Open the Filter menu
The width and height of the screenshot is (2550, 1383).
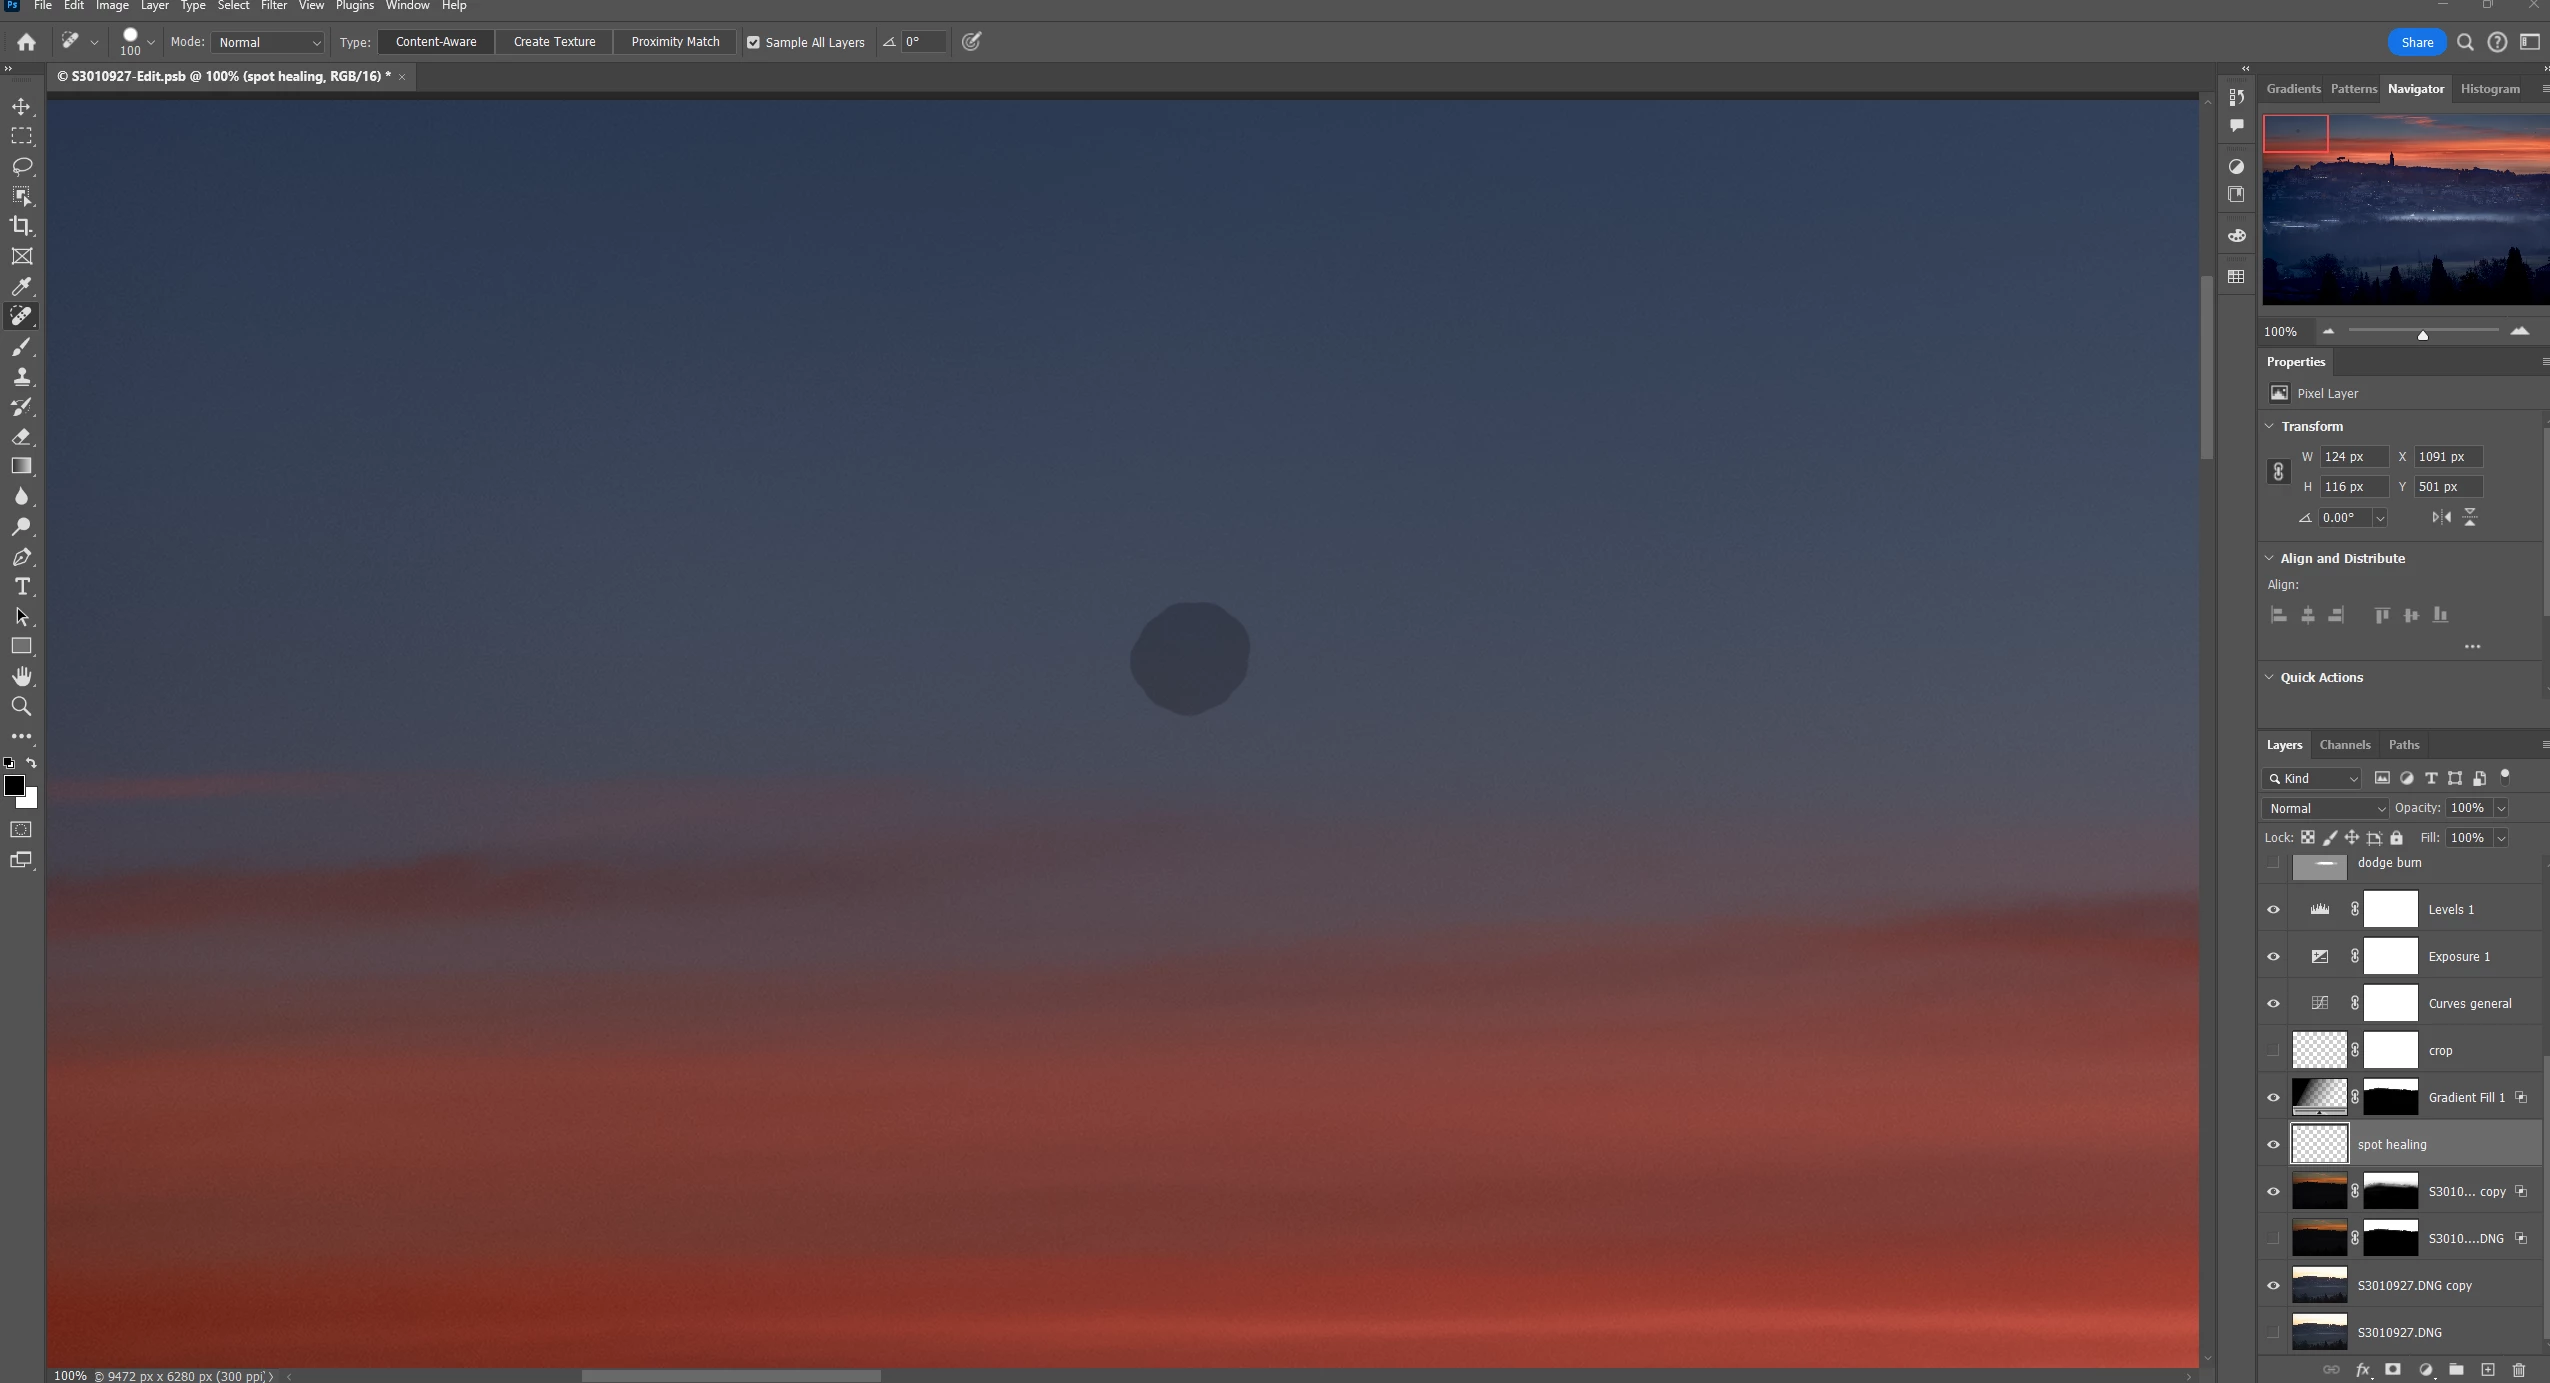point(273,6)
